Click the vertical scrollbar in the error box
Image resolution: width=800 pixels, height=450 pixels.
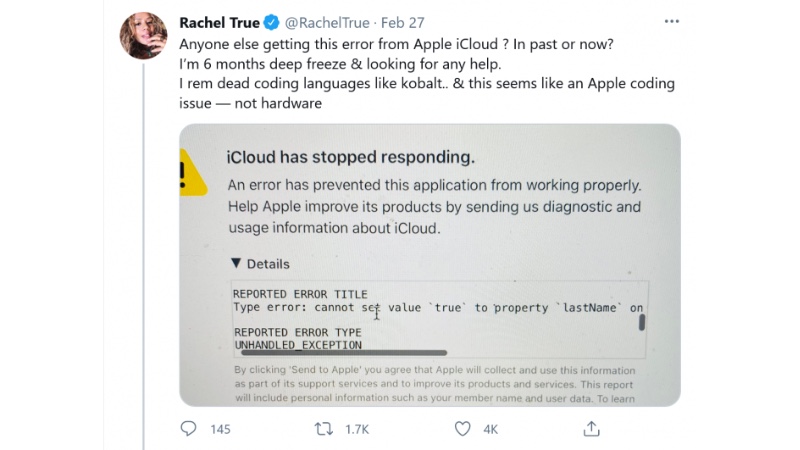641,322
